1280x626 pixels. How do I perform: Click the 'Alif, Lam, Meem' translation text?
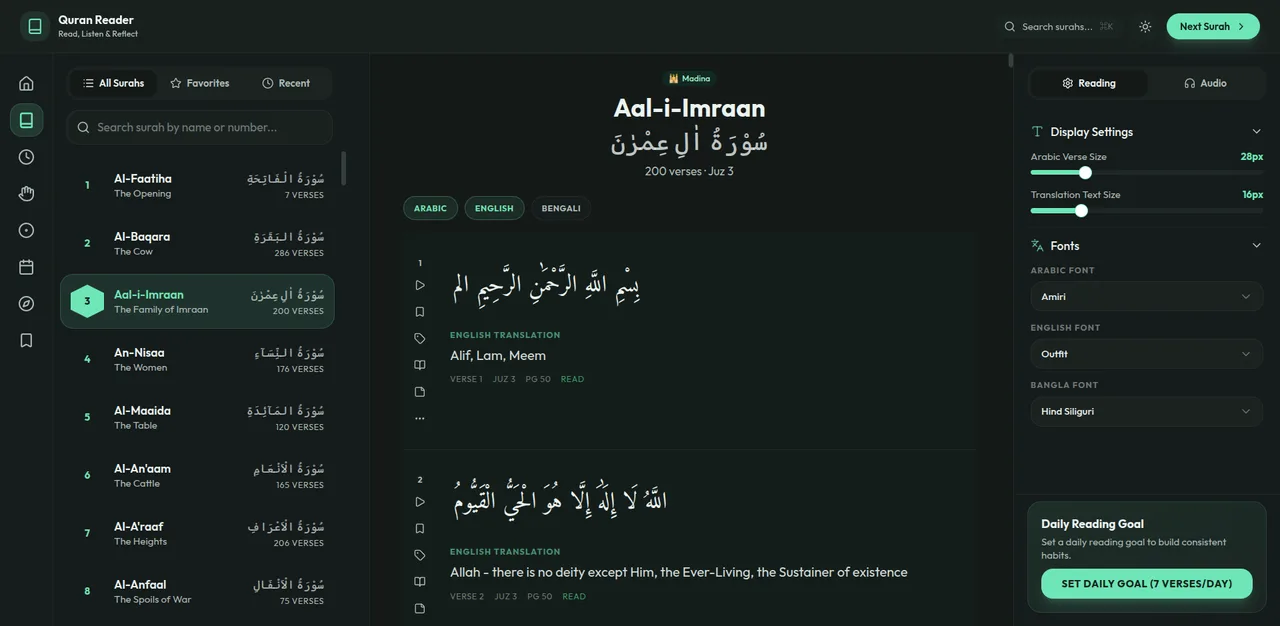[498, 356]
